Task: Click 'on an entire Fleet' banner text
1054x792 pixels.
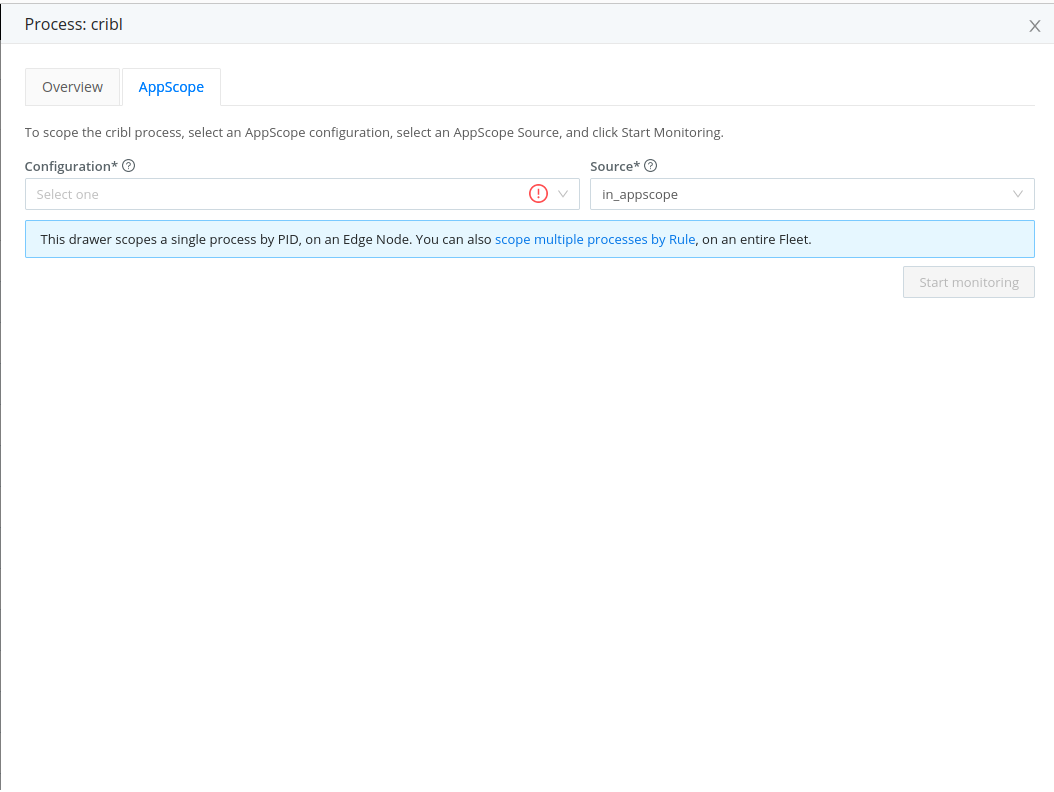Action: pos(756,240)
